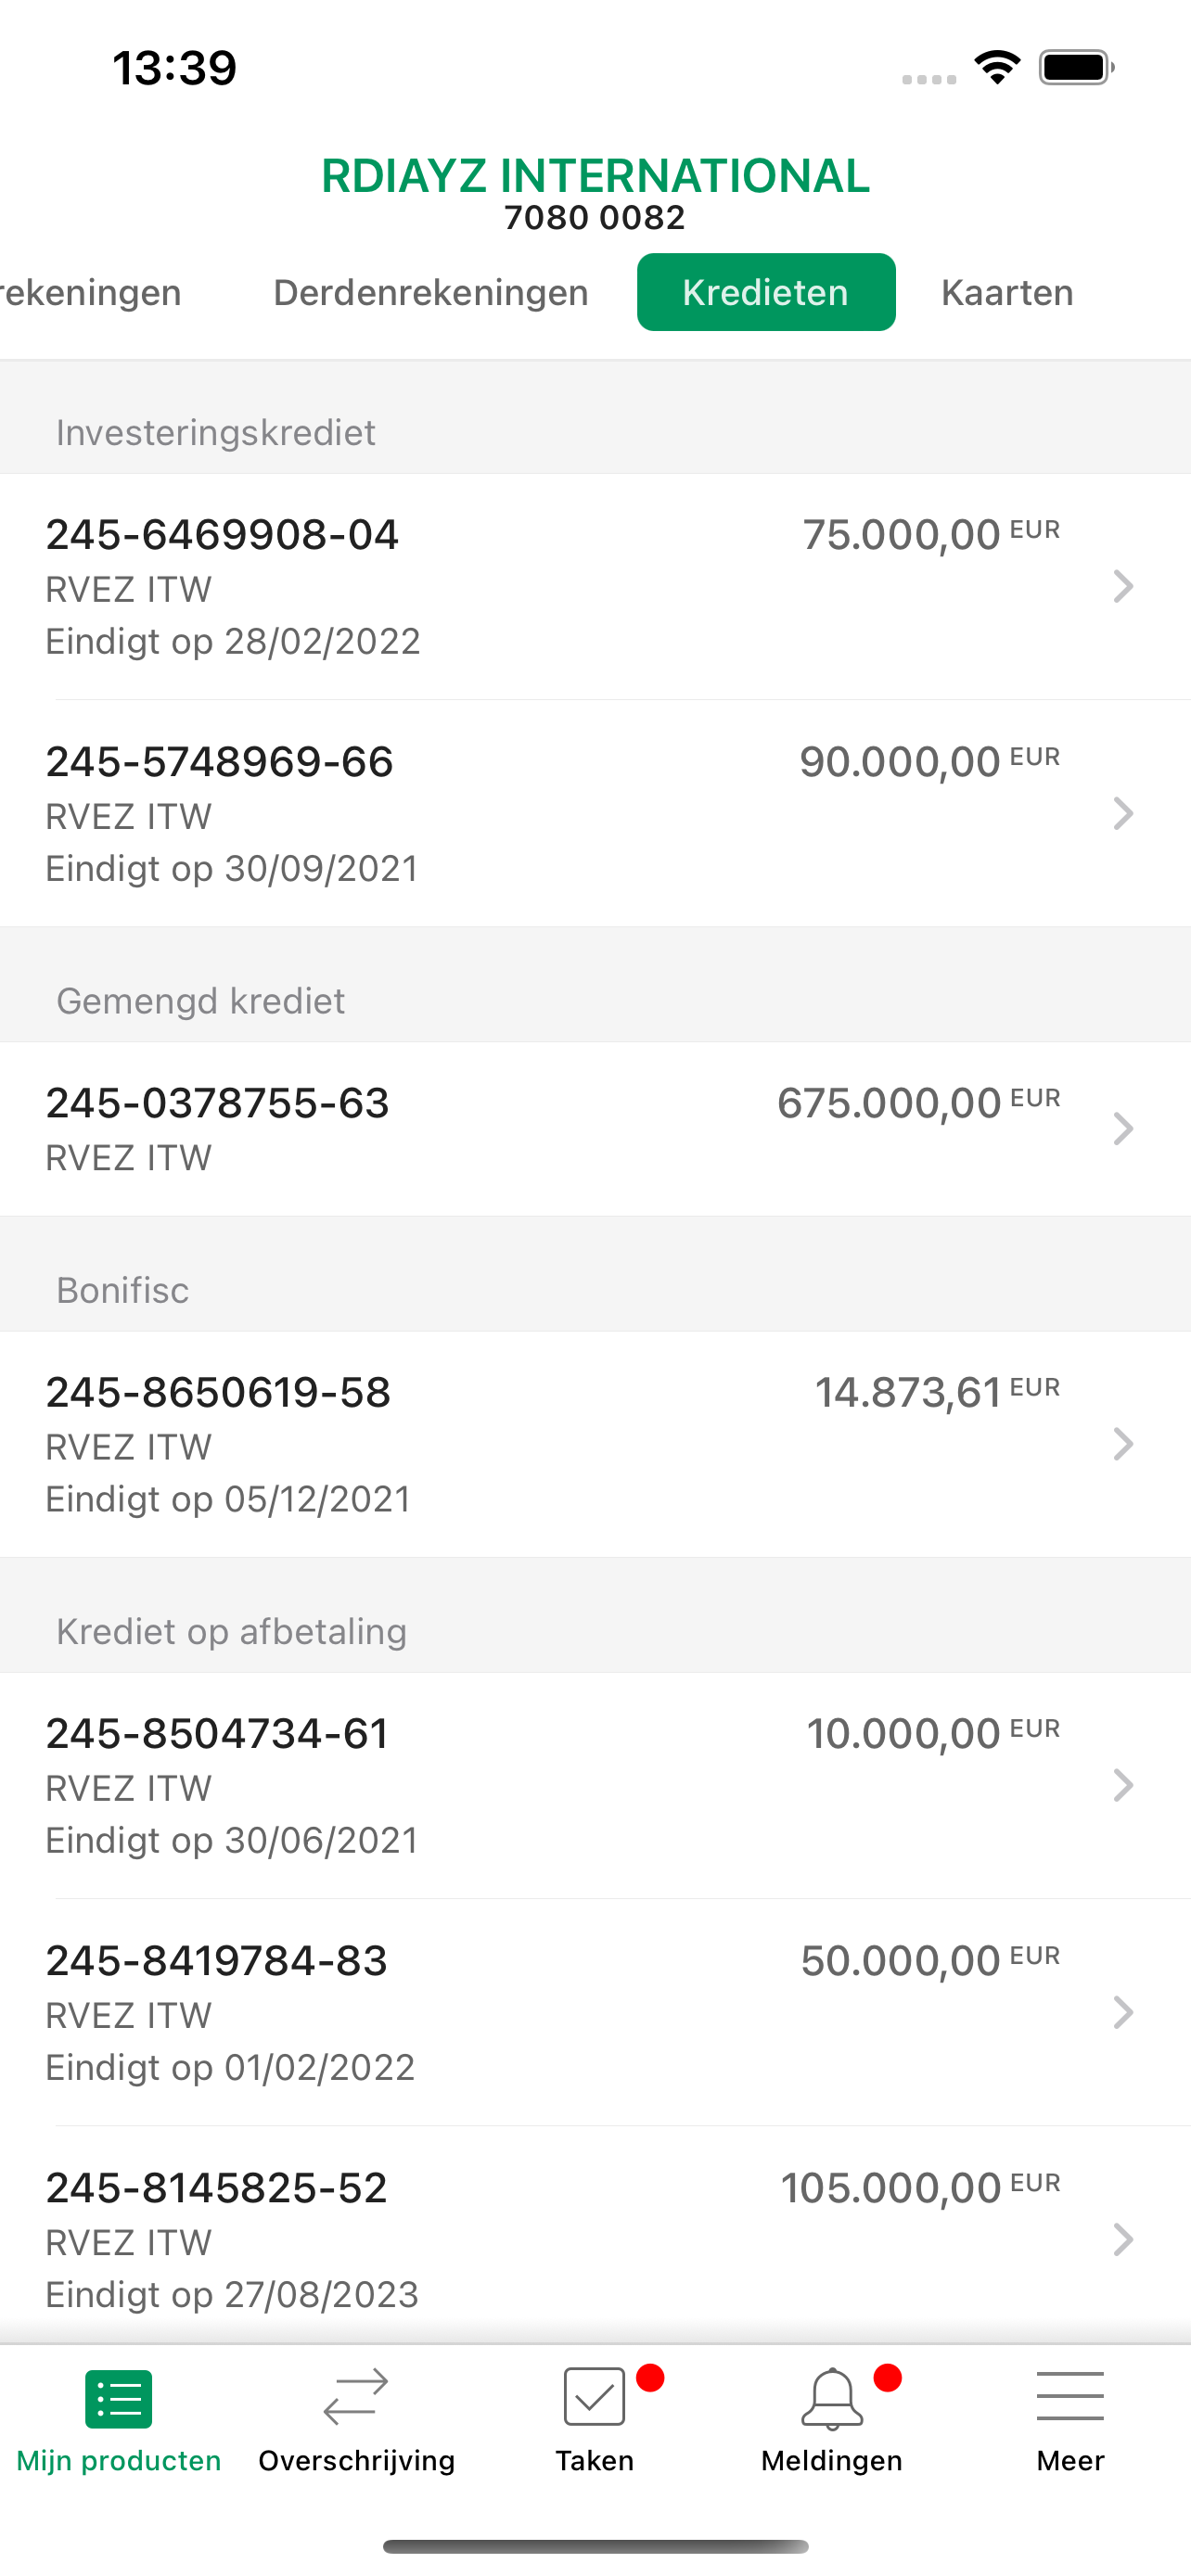Open Meer hamburger menu icon
Image resolution: width=1191 pixels, height=2576 pixels.
pyautogui.click(x=1070, y=2396)
